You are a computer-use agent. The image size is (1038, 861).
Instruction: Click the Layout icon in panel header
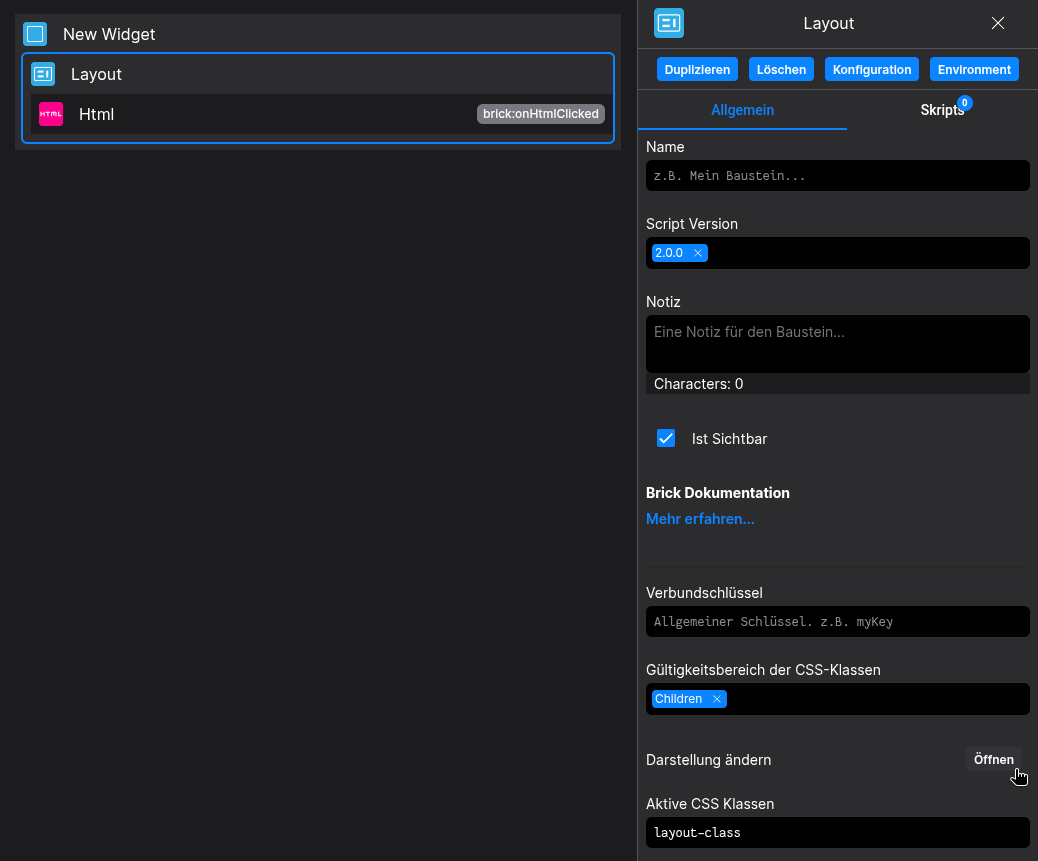click(x=668, y=23)
